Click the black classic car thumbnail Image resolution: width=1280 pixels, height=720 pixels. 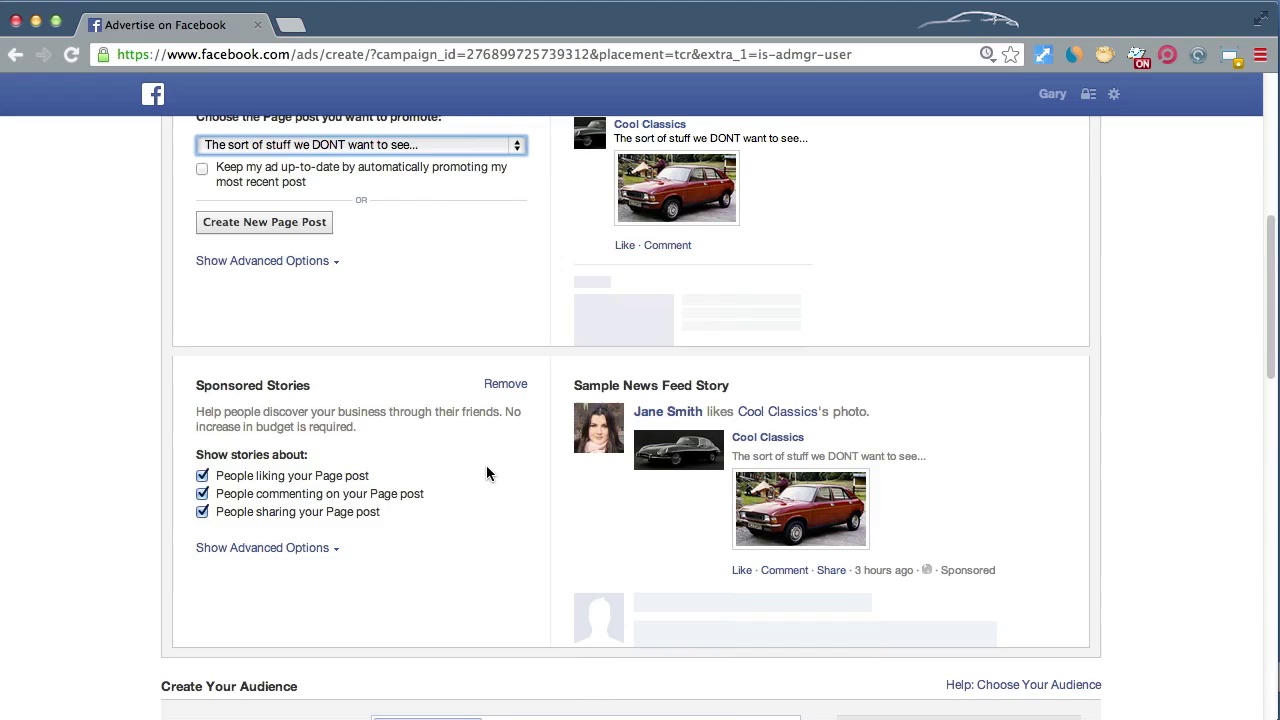[x=679, y=450]
